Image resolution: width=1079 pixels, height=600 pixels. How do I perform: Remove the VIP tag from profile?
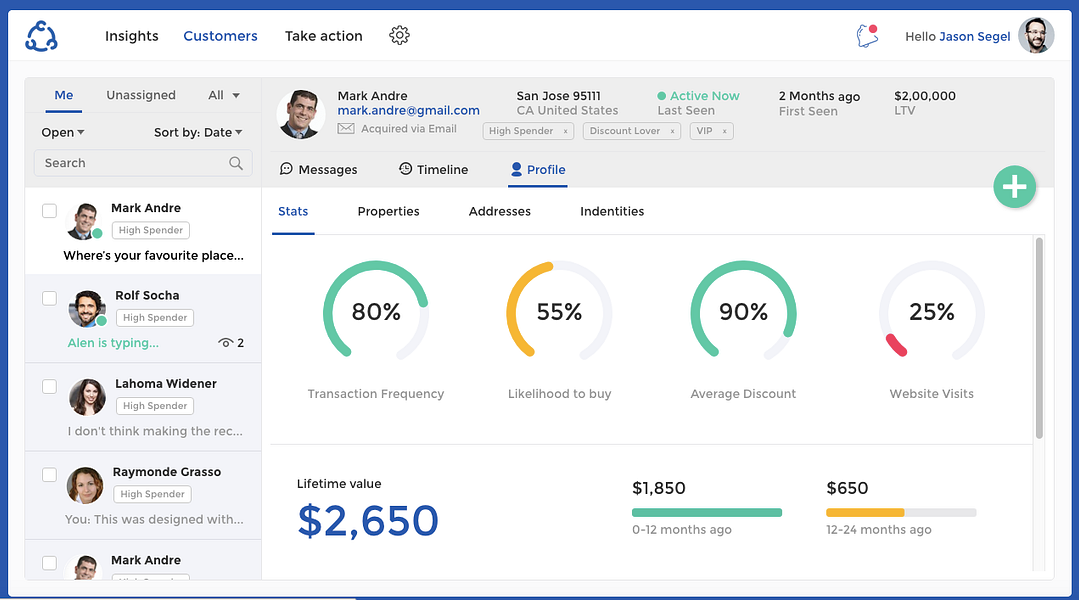point(725,131)
